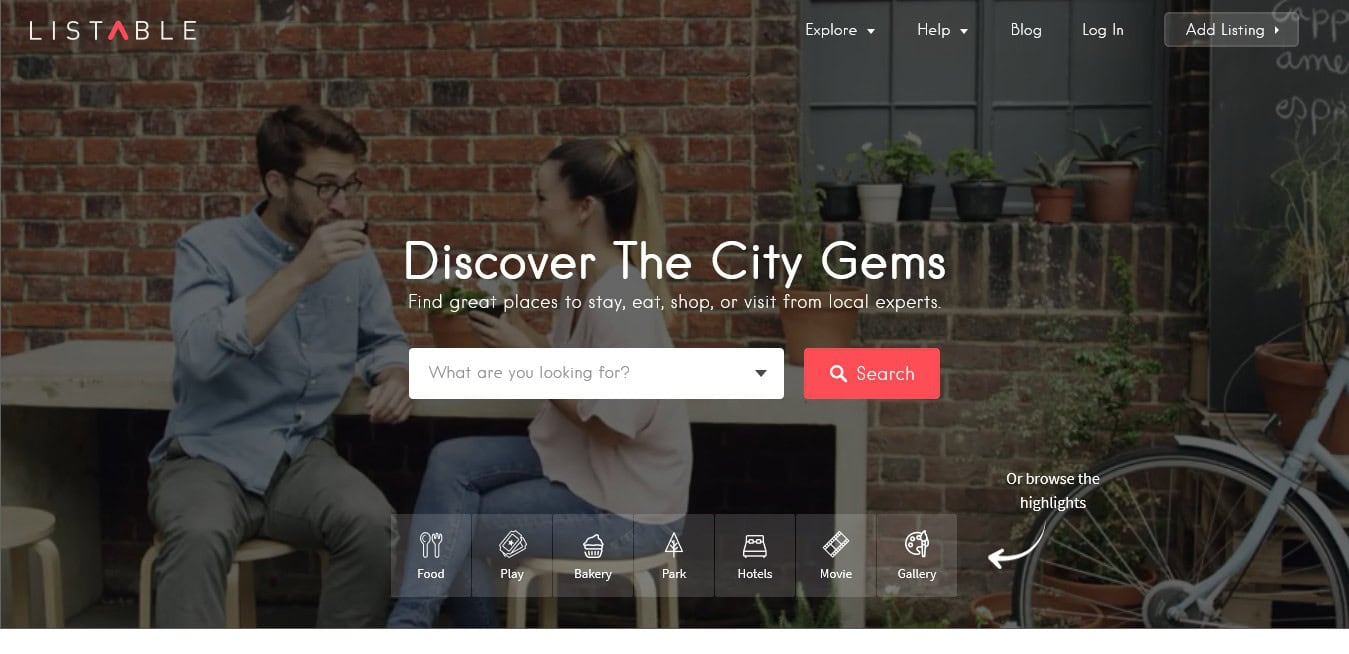Browse the Park tree icon

(x=674, y=545)
